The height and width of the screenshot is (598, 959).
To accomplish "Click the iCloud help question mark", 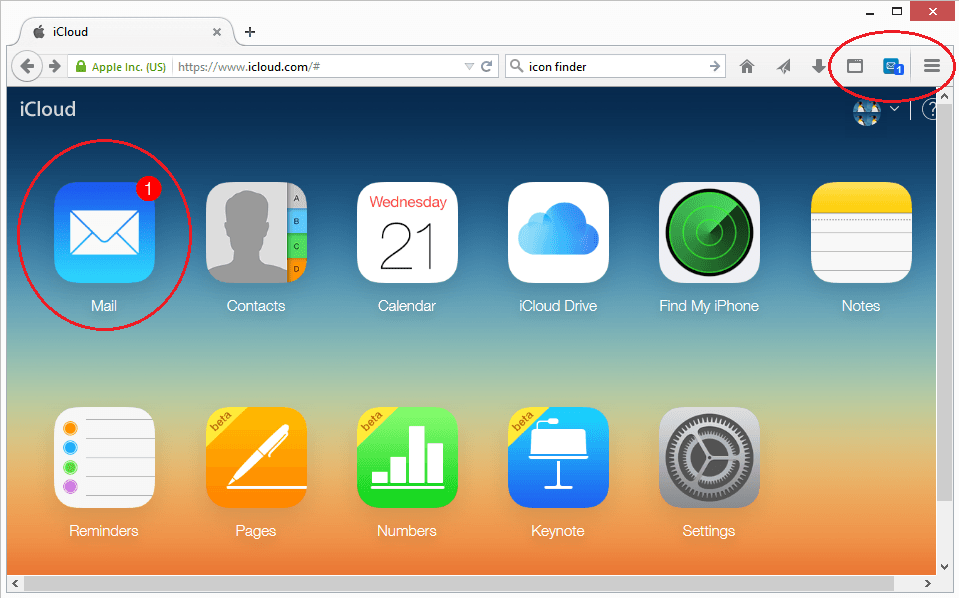I will (930, 110).
